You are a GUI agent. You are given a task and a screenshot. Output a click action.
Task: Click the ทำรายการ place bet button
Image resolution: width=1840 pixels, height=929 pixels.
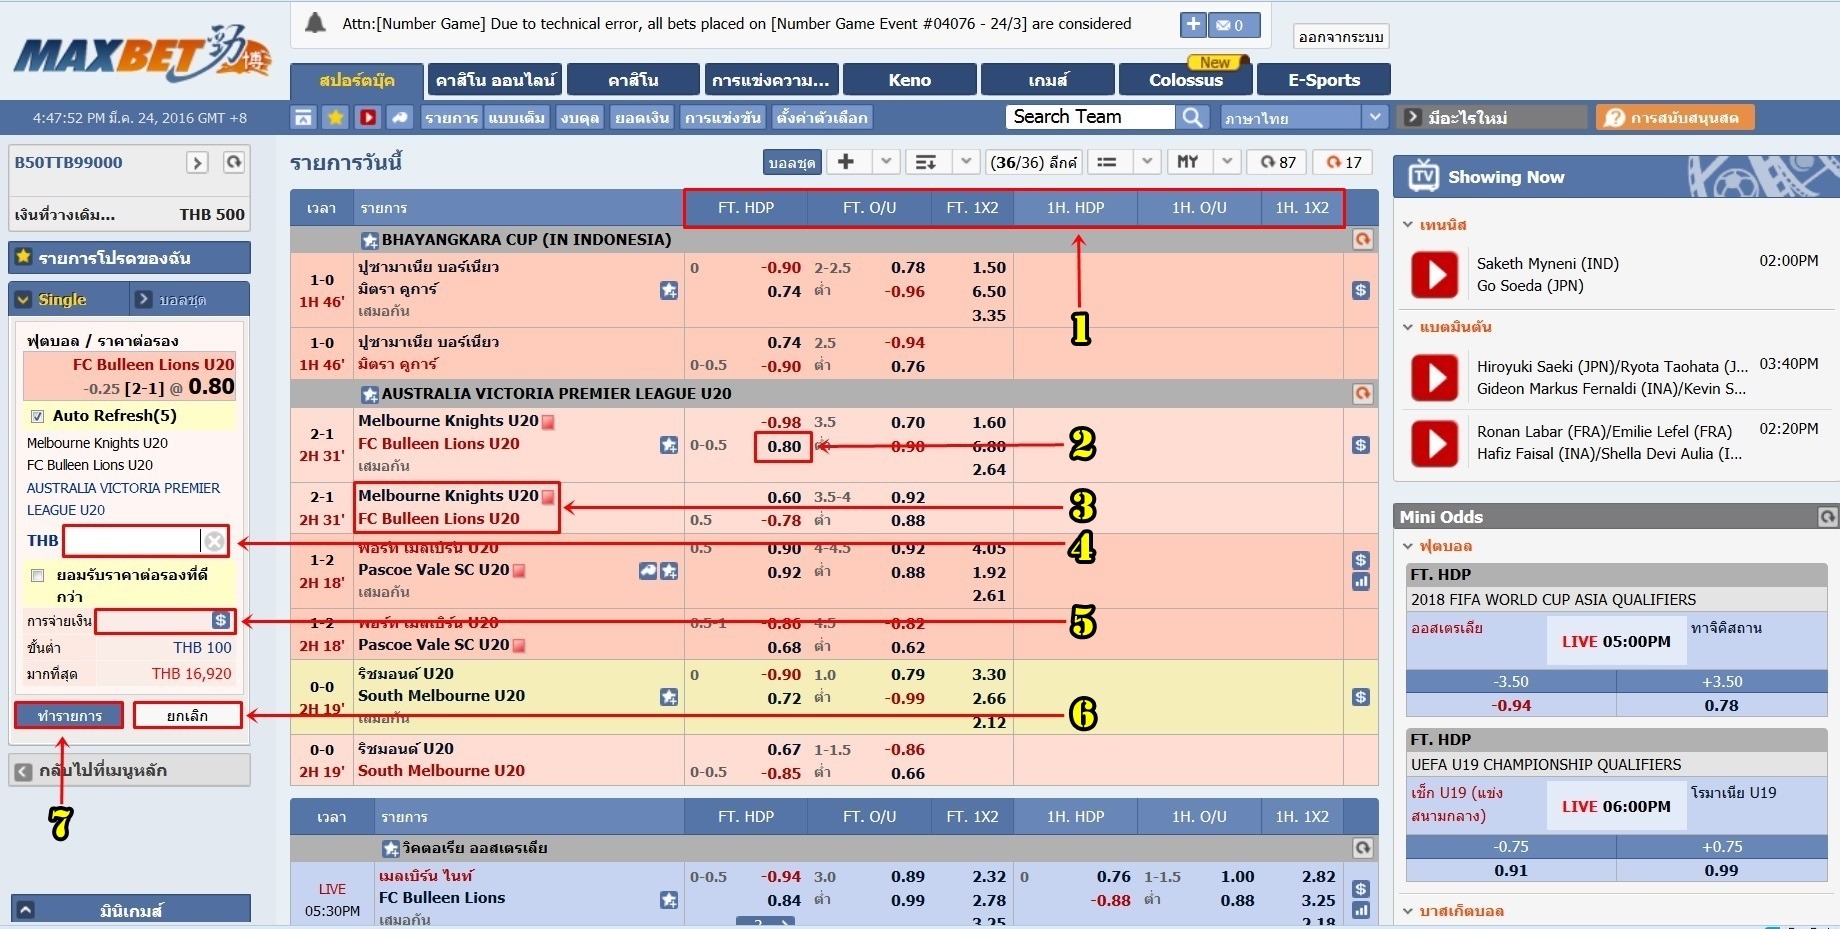(x=69, y=716)
